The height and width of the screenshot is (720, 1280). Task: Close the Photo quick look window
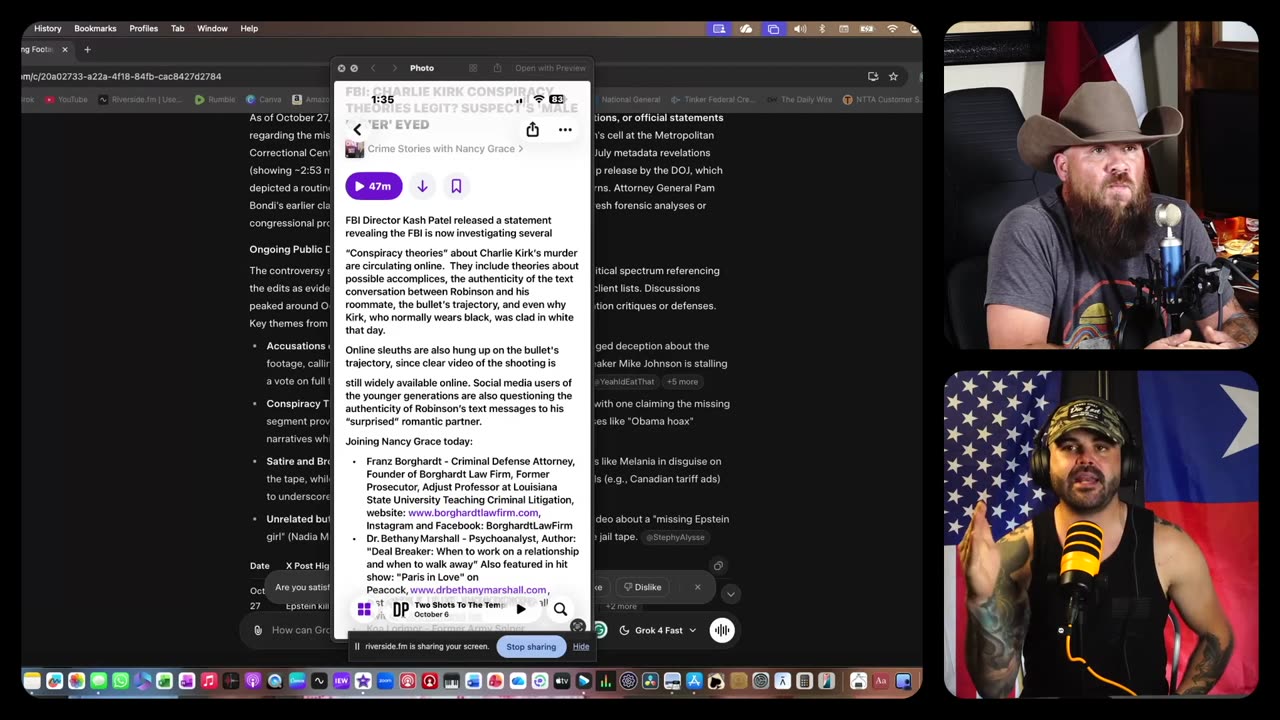[341, 68]
